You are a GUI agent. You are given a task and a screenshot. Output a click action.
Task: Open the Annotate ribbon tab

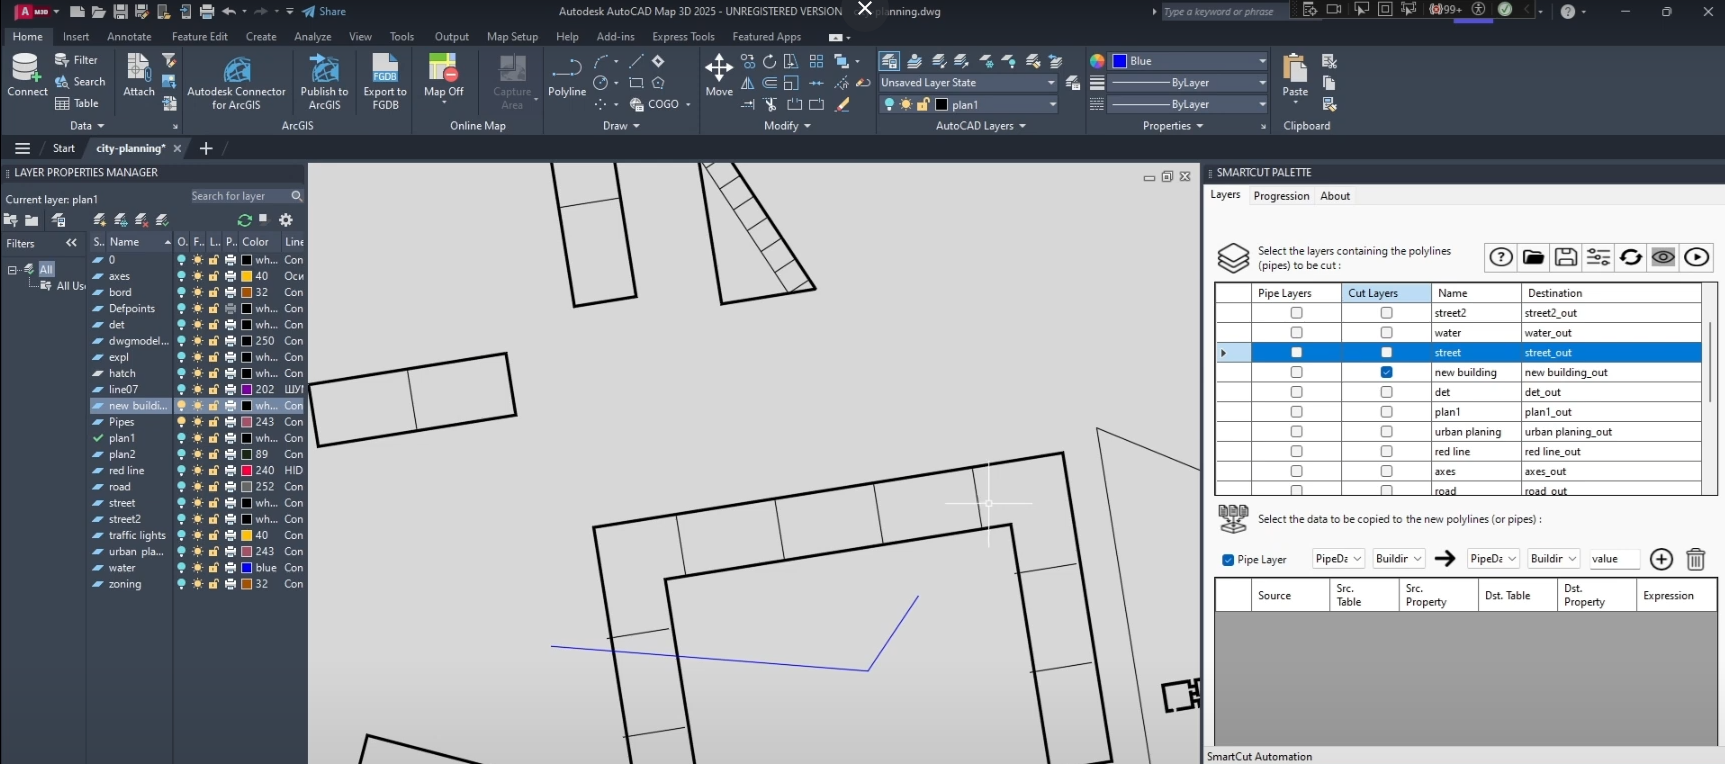(x=129, y=37)
